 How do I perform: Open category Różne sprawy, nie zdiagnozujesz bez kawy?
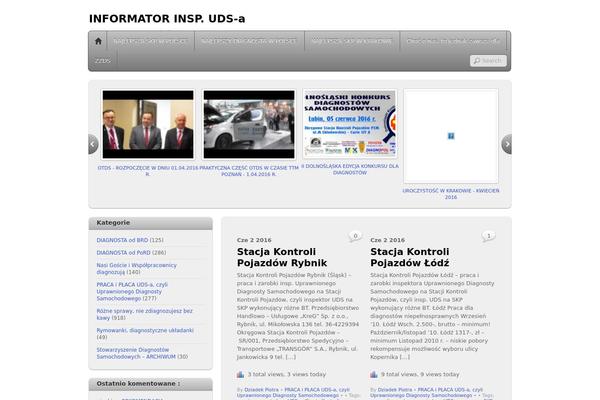point(144,314)
